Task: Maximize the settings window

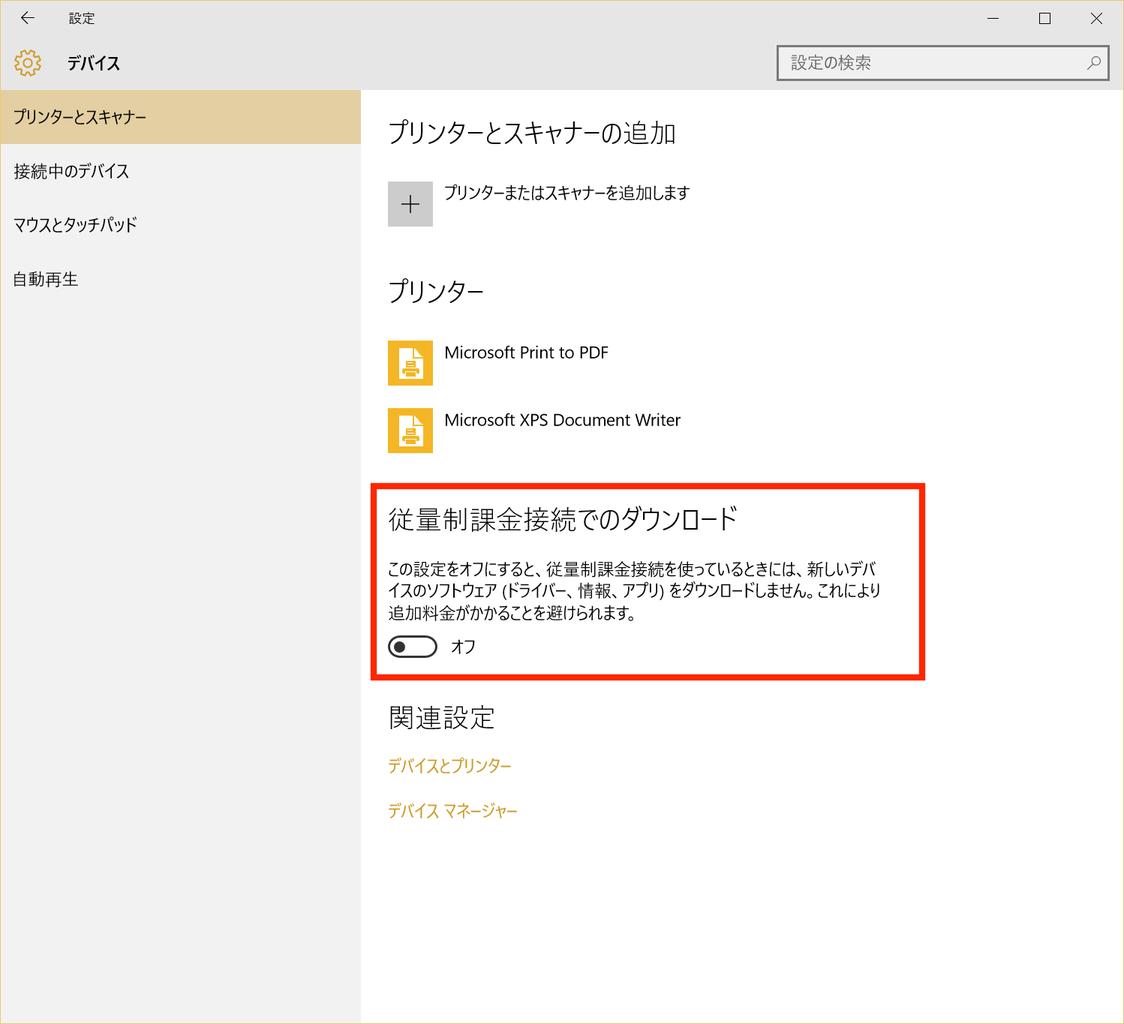Action: pos(1044,18)
